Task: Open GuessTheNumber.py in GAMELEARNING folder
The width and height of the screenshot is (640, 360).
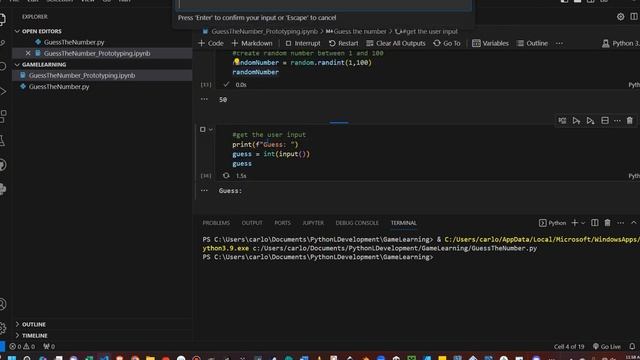Action: click(59, 87)
